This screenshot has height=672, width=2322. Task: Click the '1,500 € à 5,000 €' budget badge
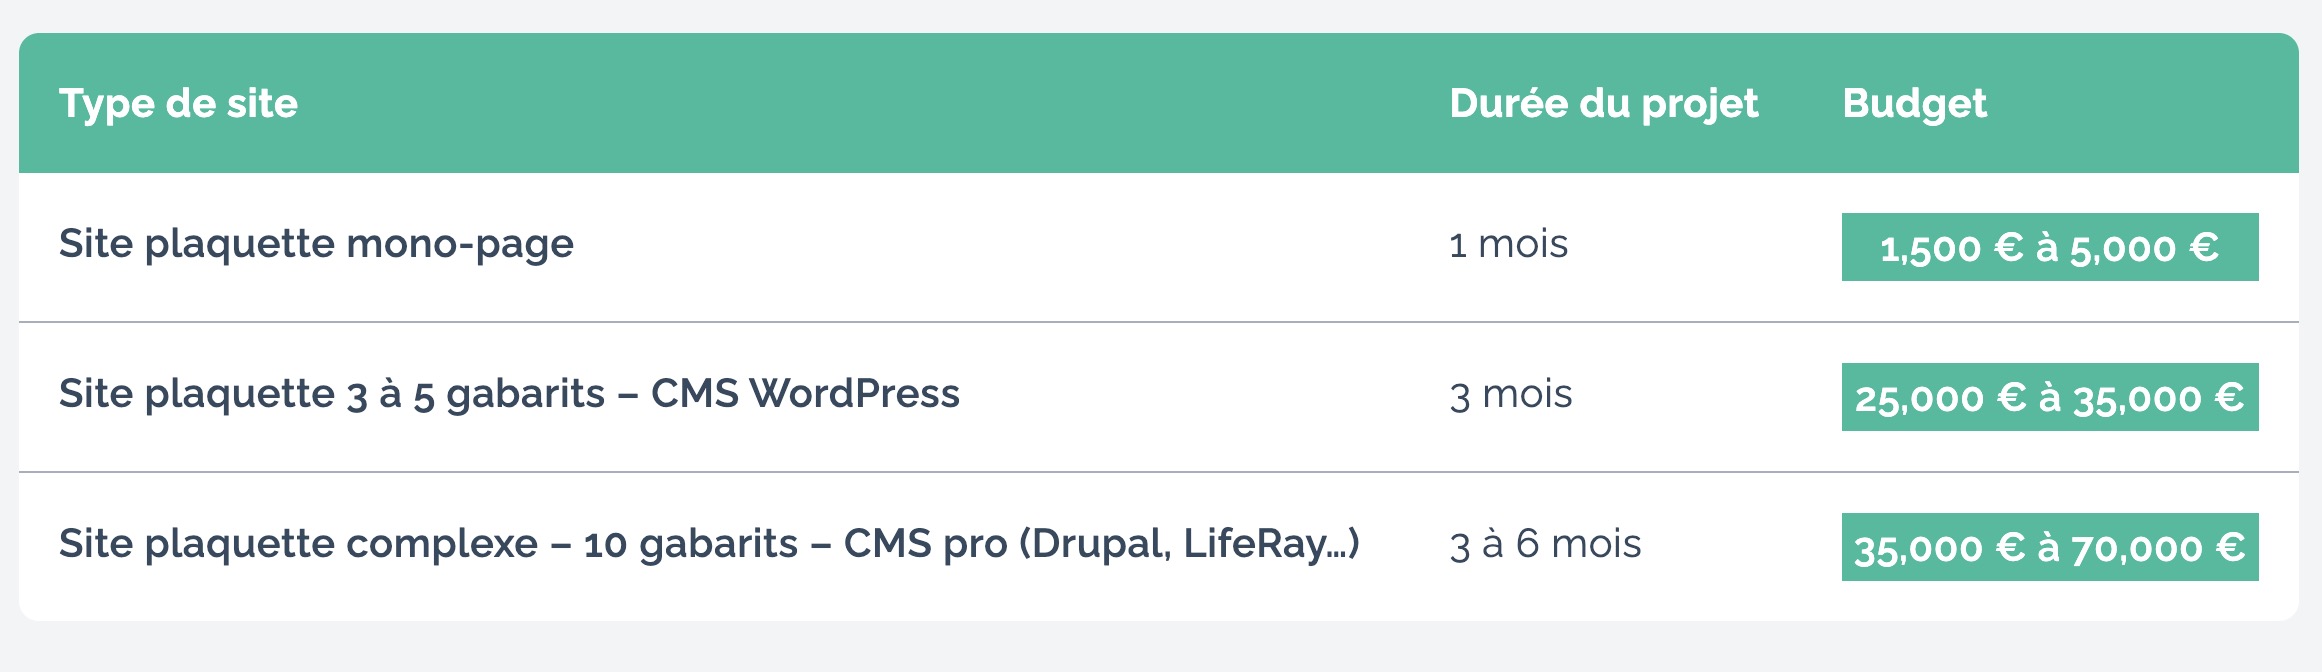(x=2049, y=247)
